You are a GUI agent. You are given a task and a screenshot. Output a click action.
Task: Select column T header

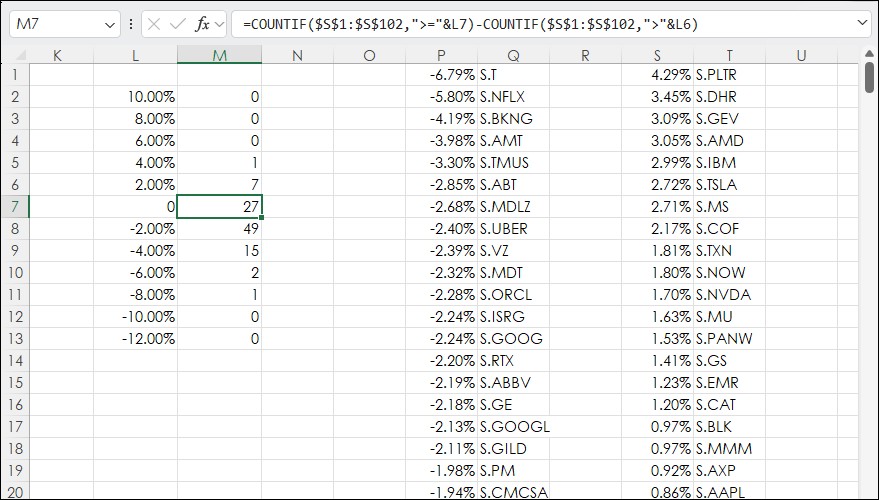click(x=729, y=55)
